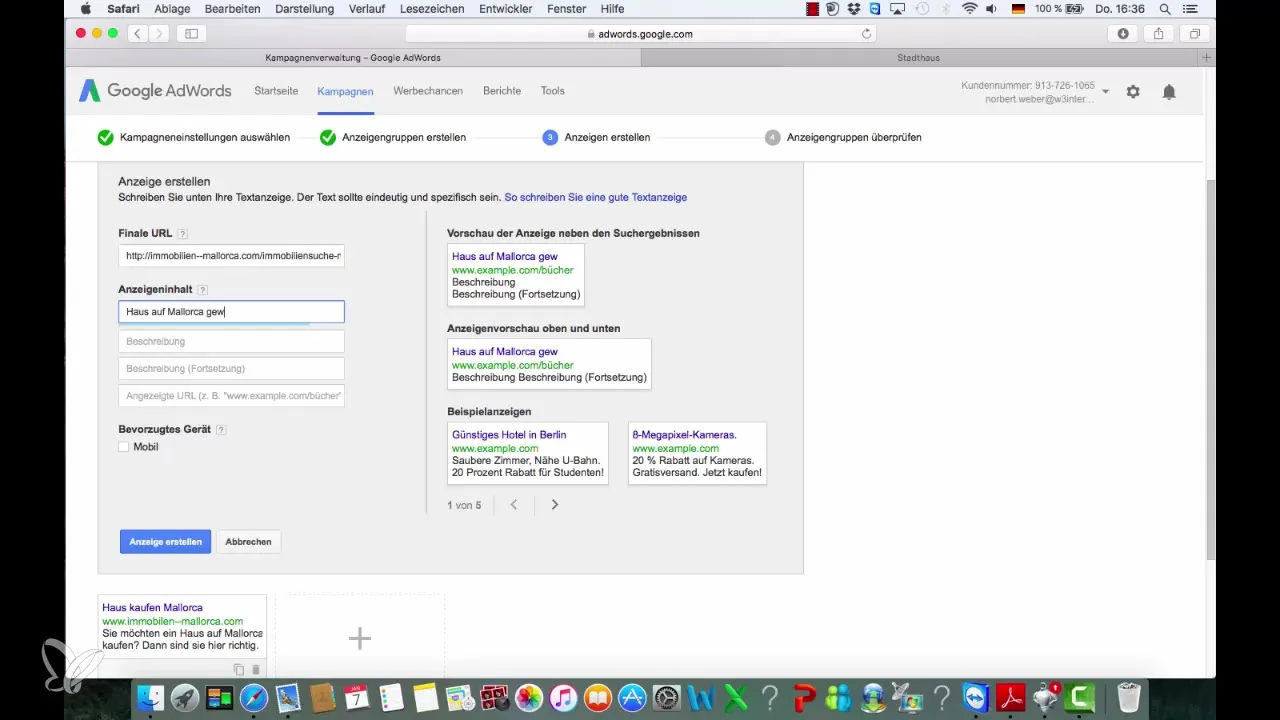Open Adobe Acrobat from the dock

tap(1012, 697)
